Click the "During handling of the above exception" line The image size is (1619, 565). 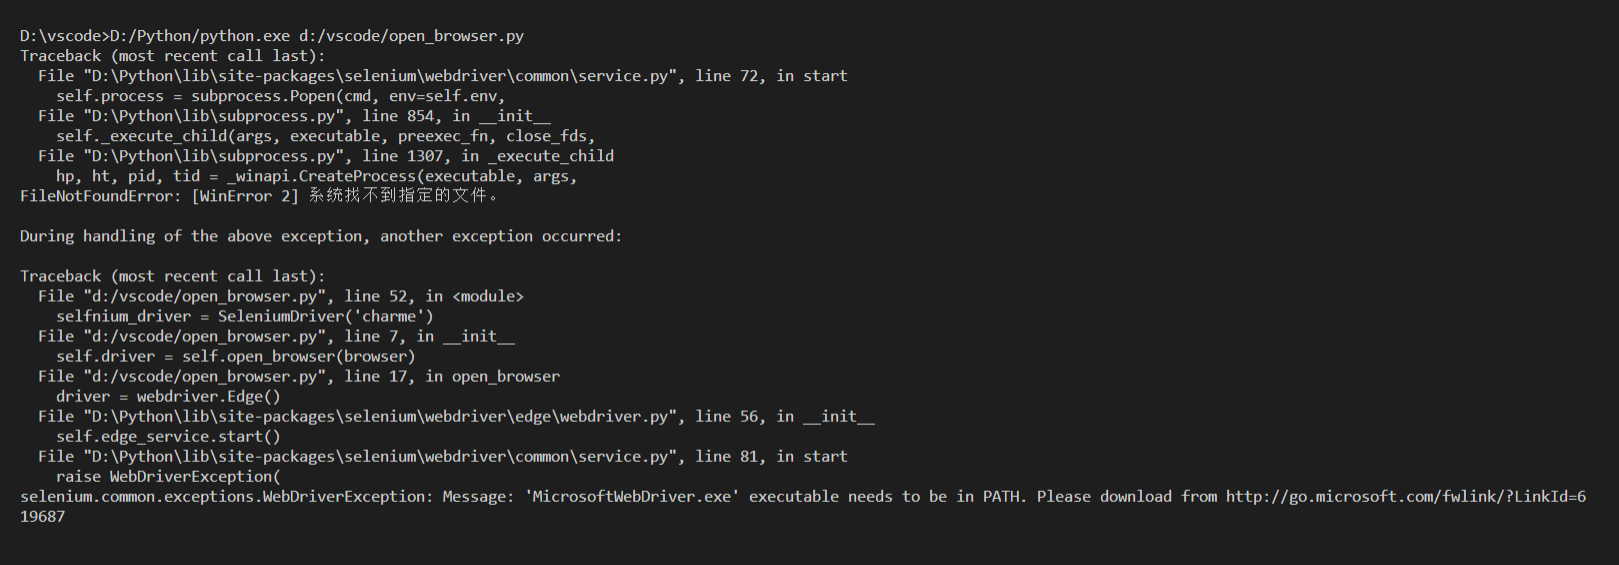pyautogui.click(x=320, y=236)
